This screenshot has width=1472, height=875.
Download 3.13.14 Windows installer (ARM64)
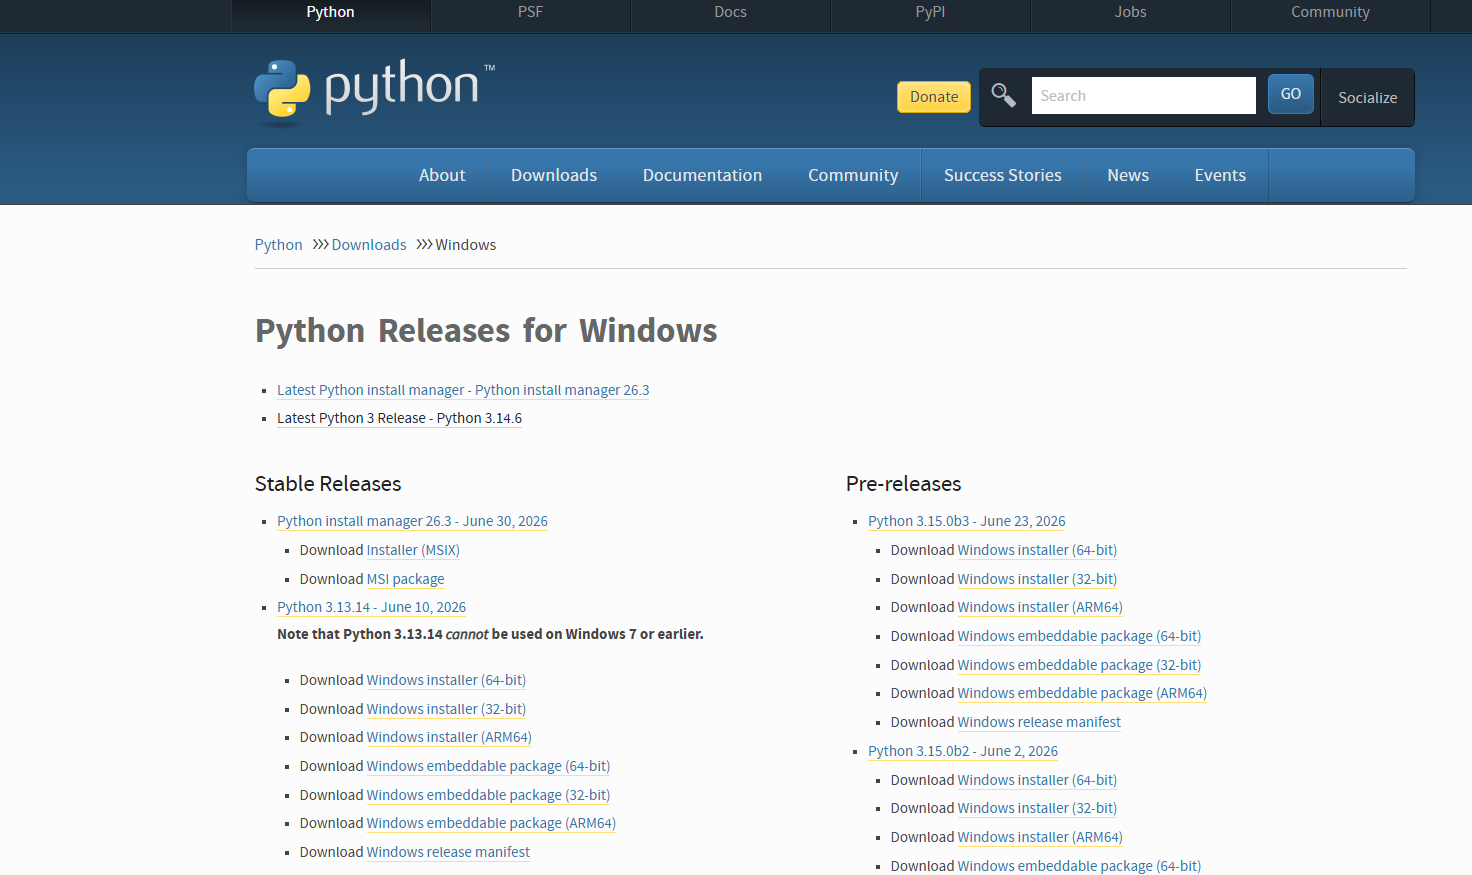click(449, 737)
